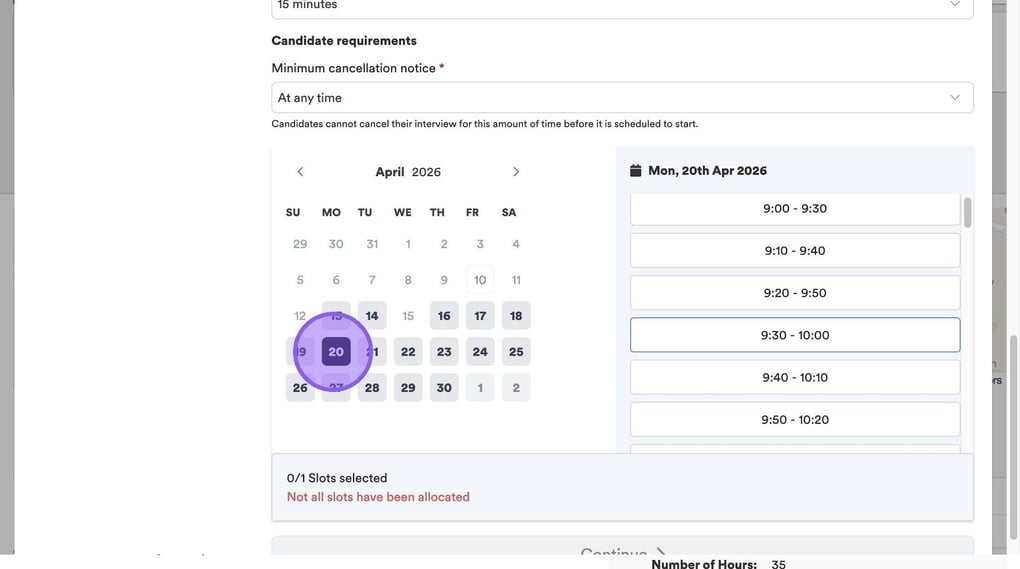
Task: Go to previous month in calendar
Action: click(300, 172)
